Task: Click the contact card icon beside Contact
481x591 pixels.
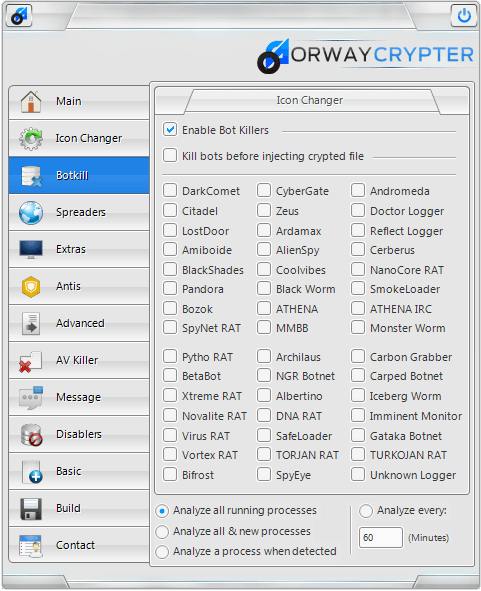Action: (x=31, y=546)
